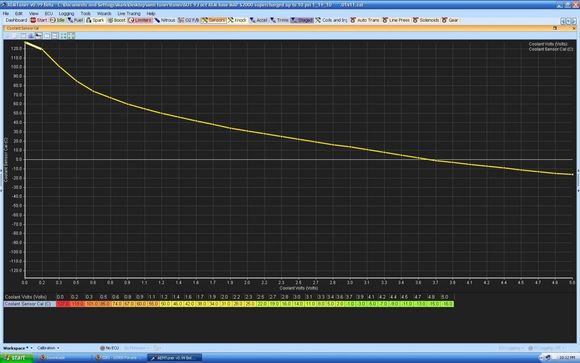The height and width of the screenshot is (363, 580).
Task: Select the Nitrous tab
Action: click(165, 20)
